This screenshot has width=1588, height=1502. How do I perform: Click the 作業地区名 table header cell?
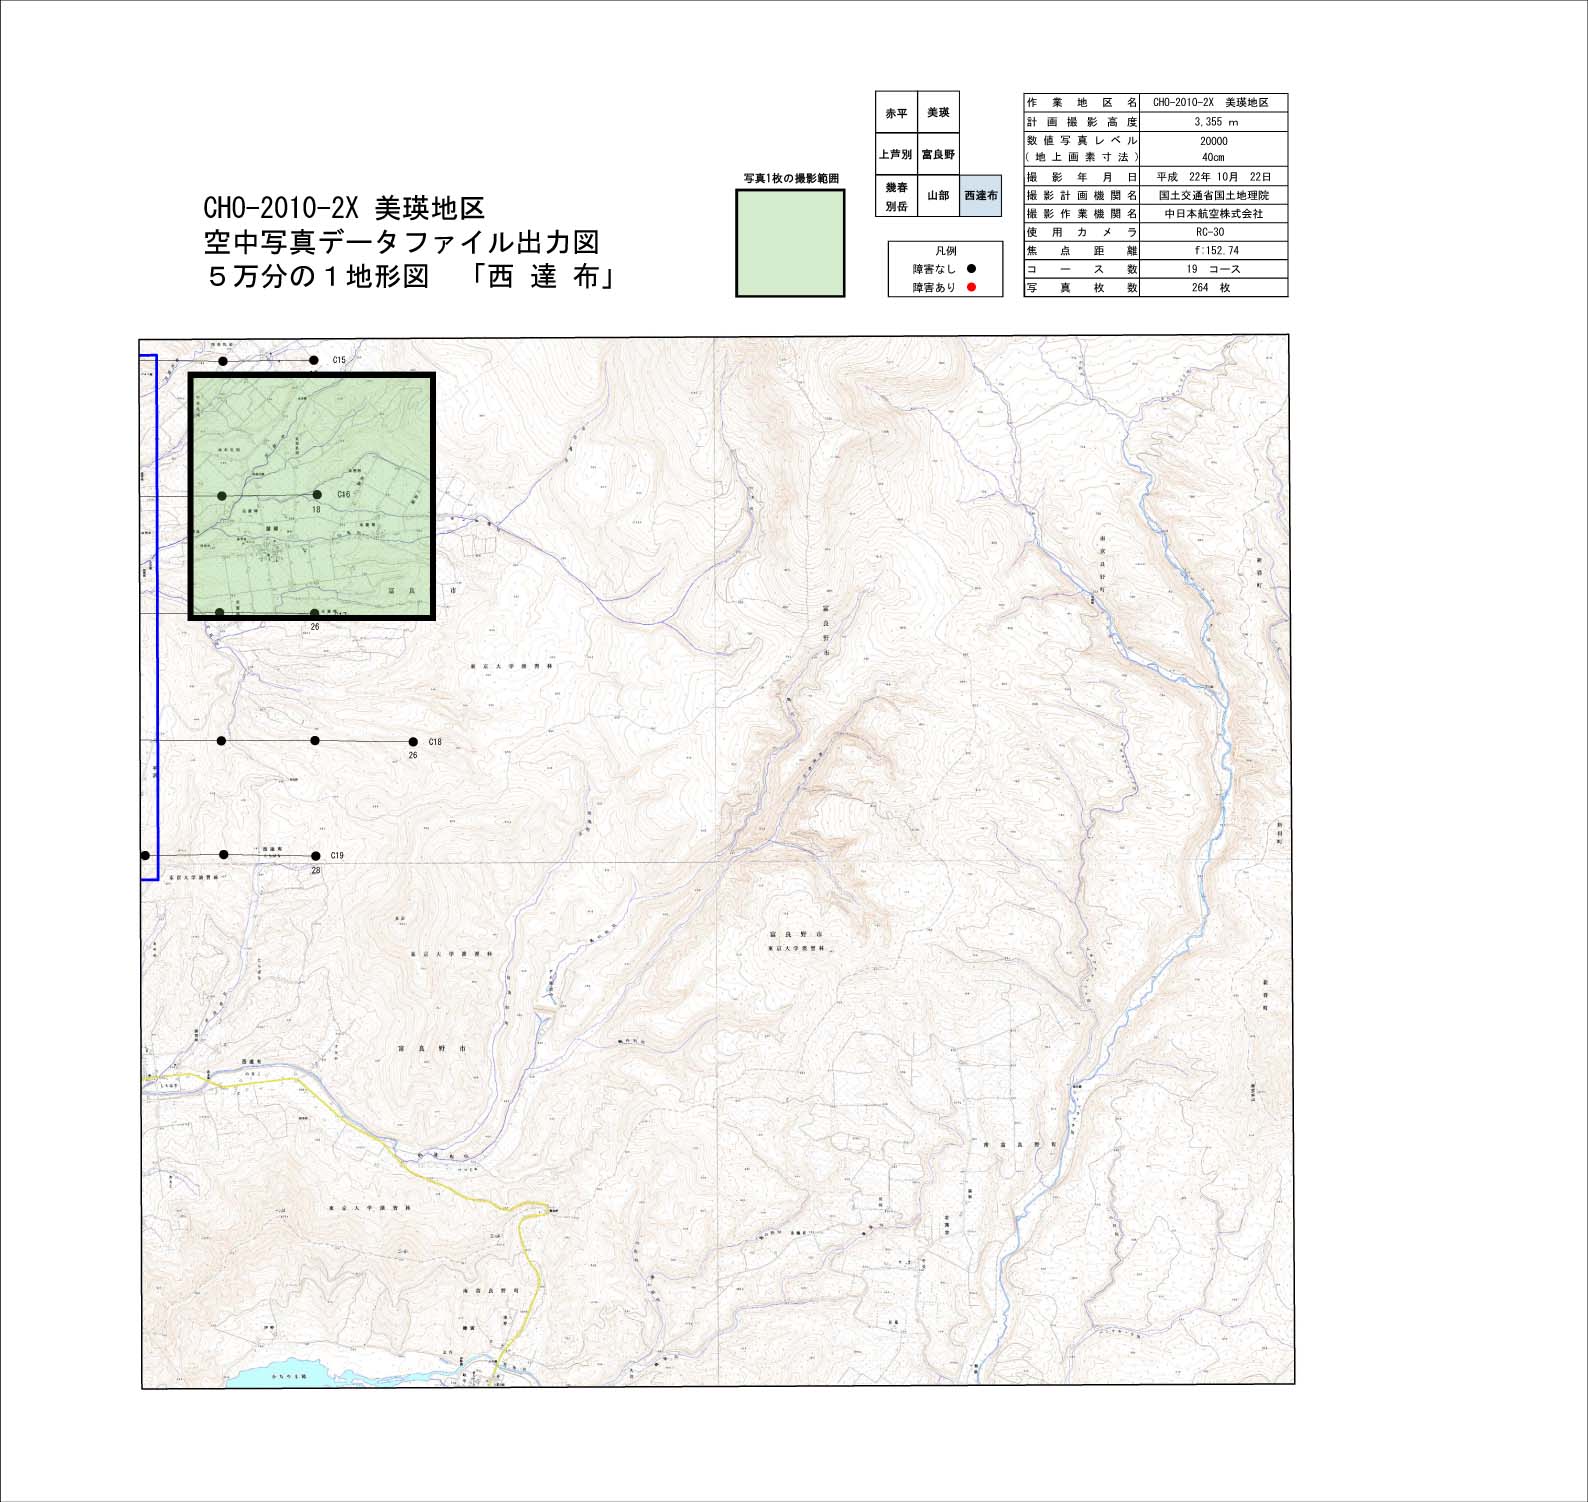pos(1082,103)
